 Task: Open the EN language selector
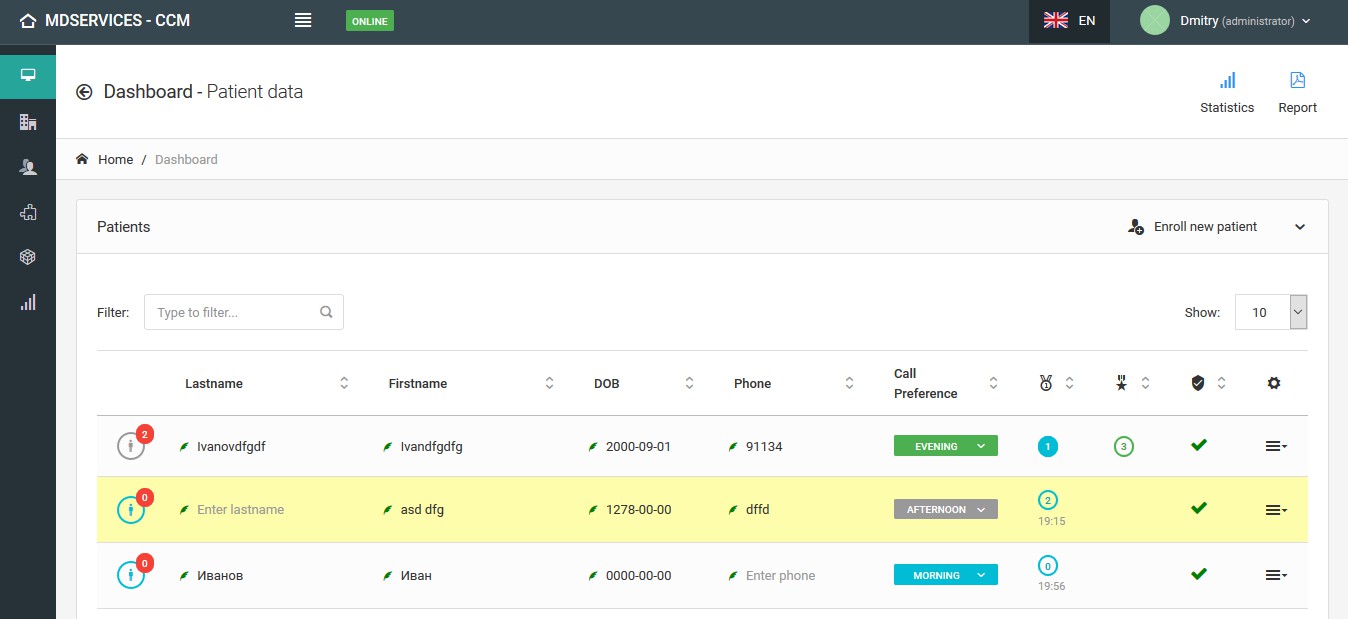pyautogui.click(x=1069, y=21)
